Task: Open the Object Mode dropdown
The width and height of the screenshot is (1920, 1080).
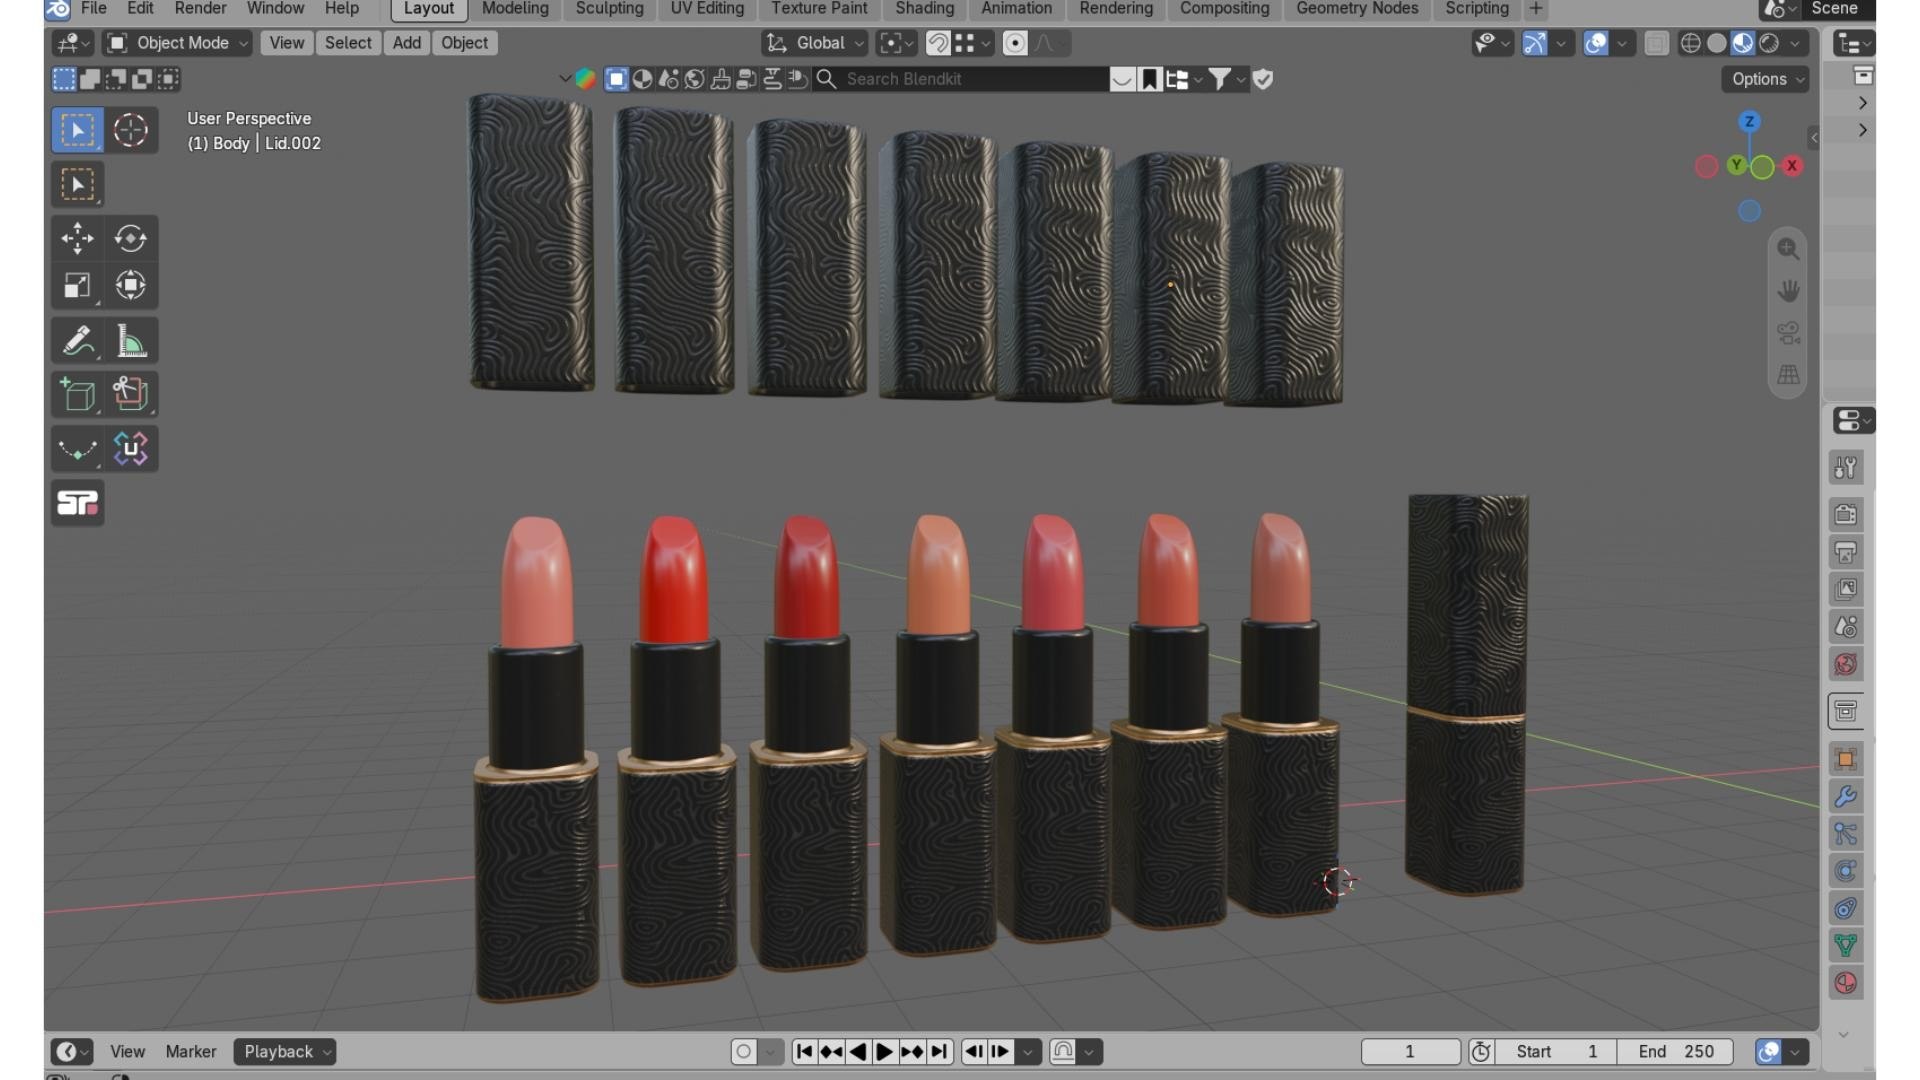Action: [177, 43]
